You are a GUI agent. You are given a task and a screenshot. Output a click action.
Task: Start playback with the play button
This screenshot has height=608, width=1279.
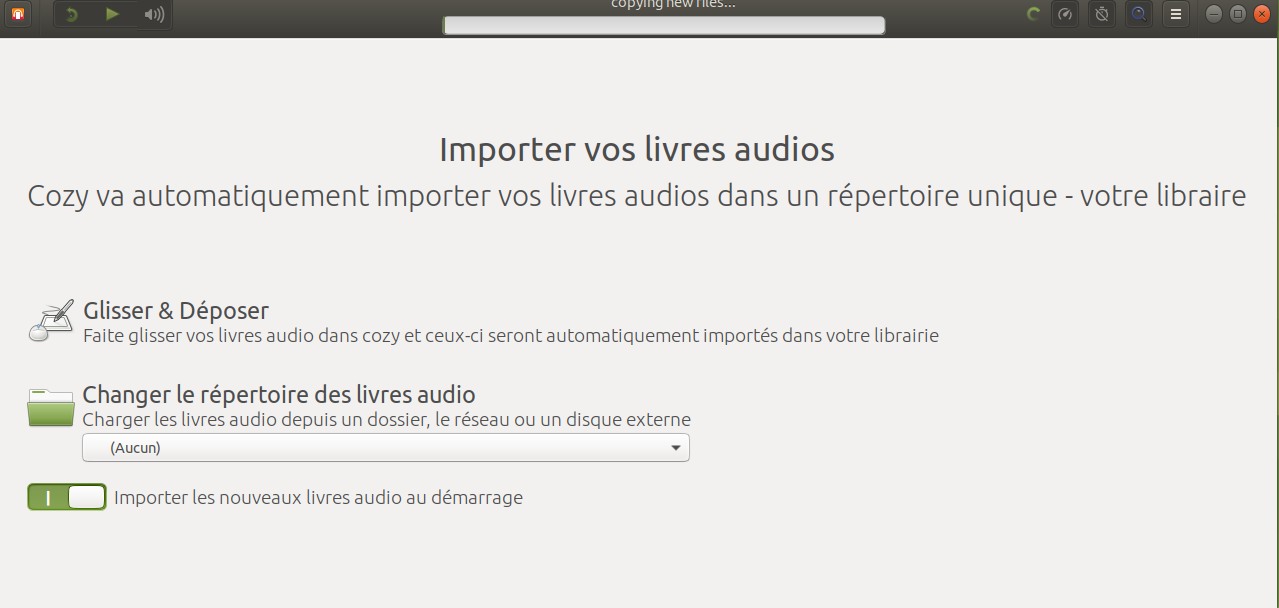pos(112,14)
